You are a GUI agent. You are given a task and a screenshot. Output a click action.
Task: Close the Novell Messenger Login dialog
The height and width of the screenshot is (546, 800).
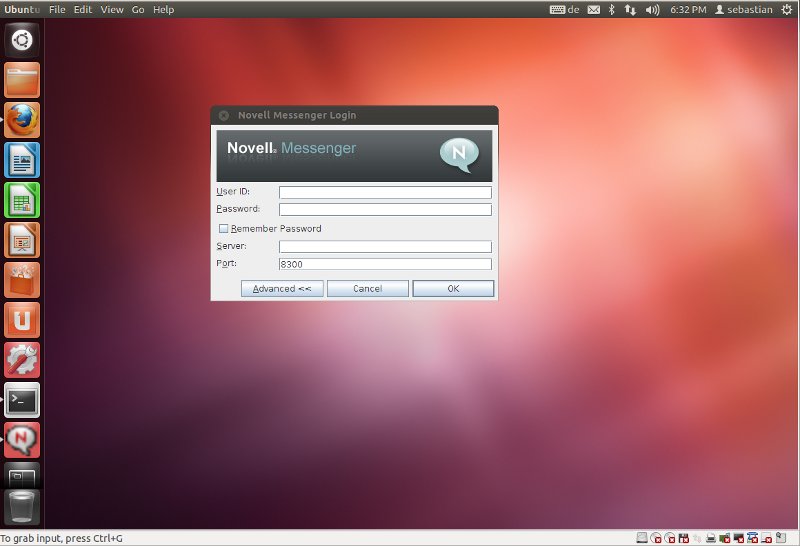tap(223, 115)
